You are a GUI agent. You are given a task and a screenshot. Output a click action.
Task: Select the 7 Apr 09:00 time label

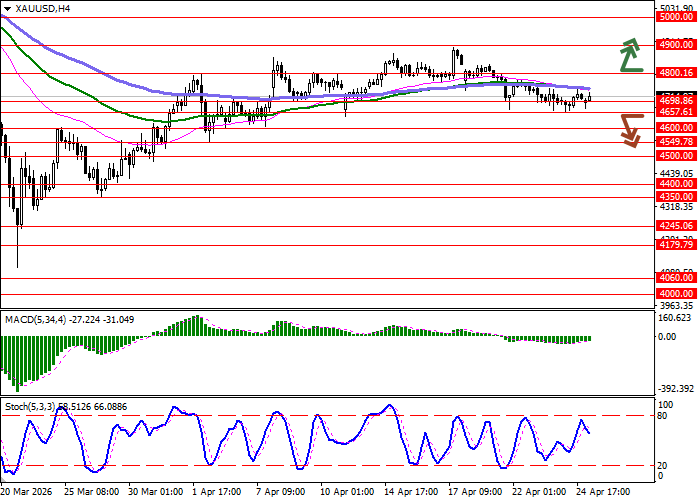279,492
